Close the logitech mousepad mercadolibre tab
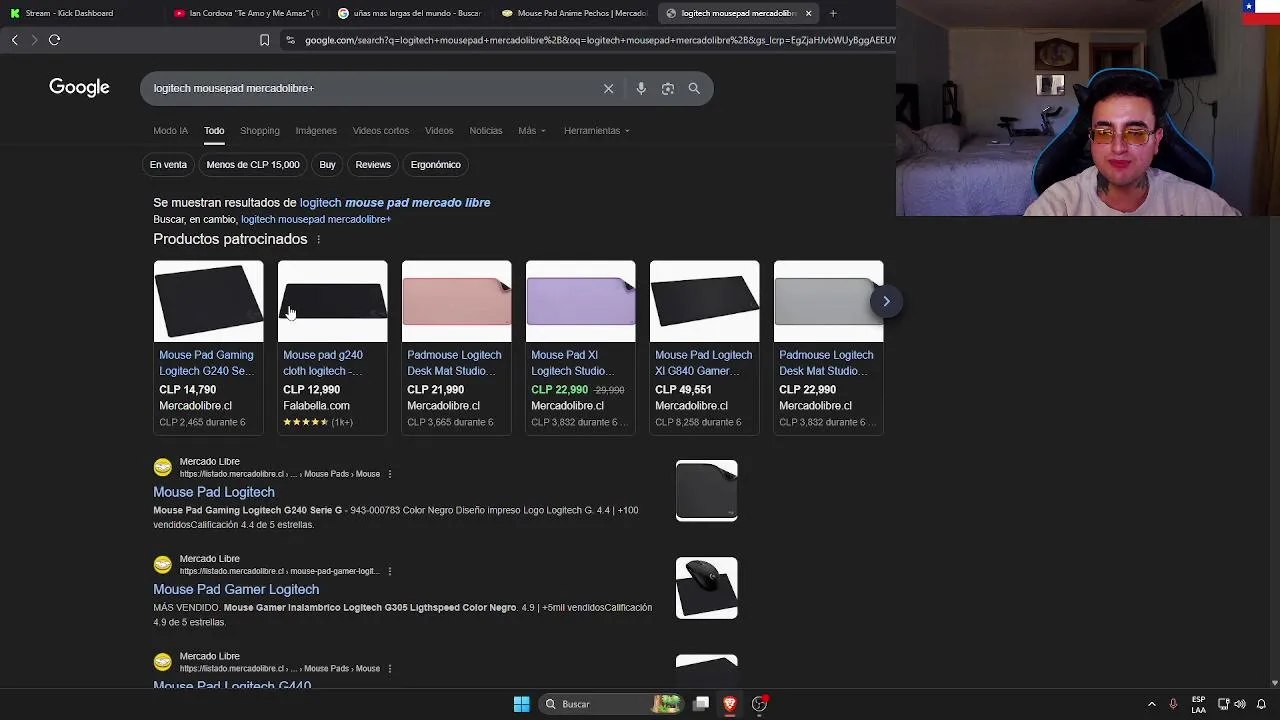1280x720 pixels. pyautogui.click(x=808, y=13)
